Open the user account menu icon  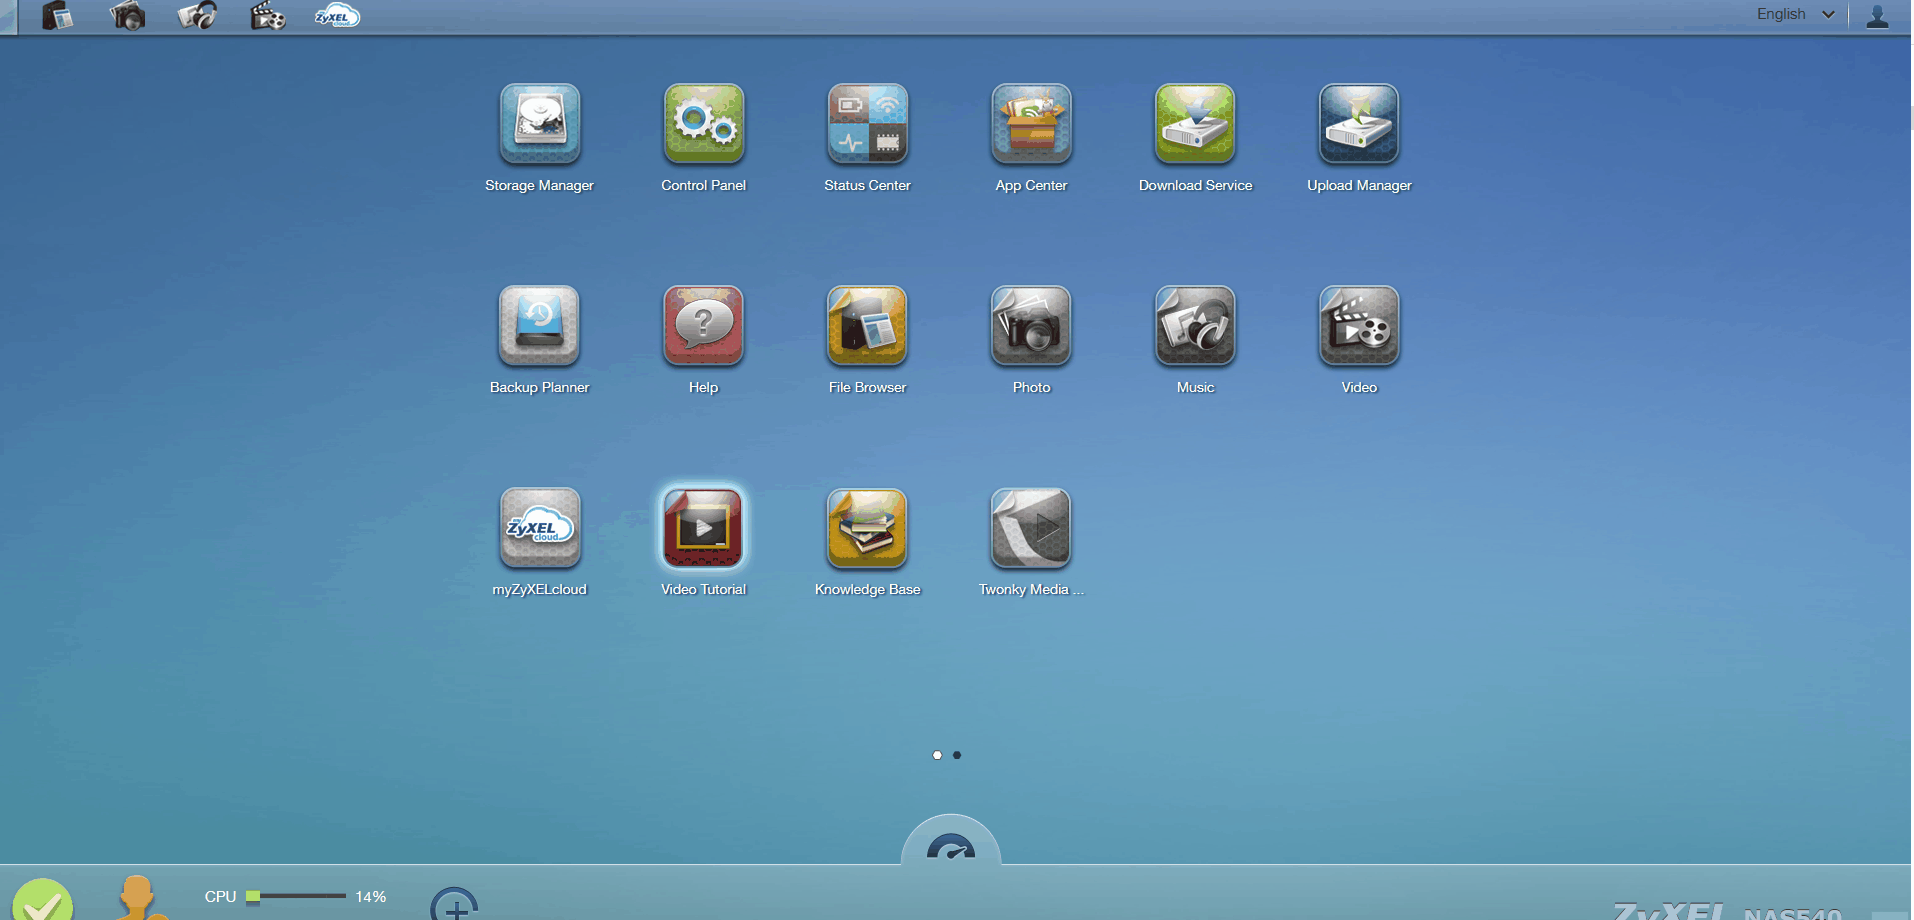click(x=1877, y=16)
